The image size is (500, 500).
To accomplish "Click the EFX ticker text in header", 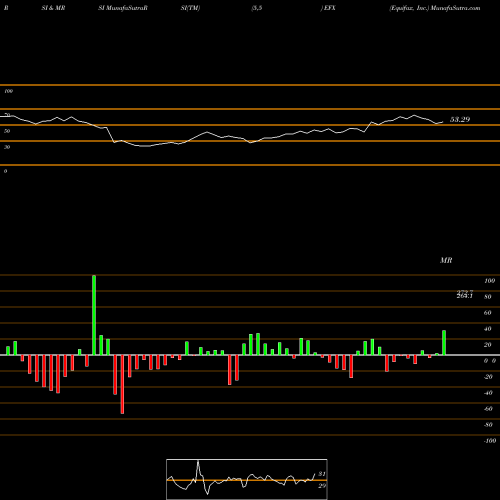I will pos(330,8).
